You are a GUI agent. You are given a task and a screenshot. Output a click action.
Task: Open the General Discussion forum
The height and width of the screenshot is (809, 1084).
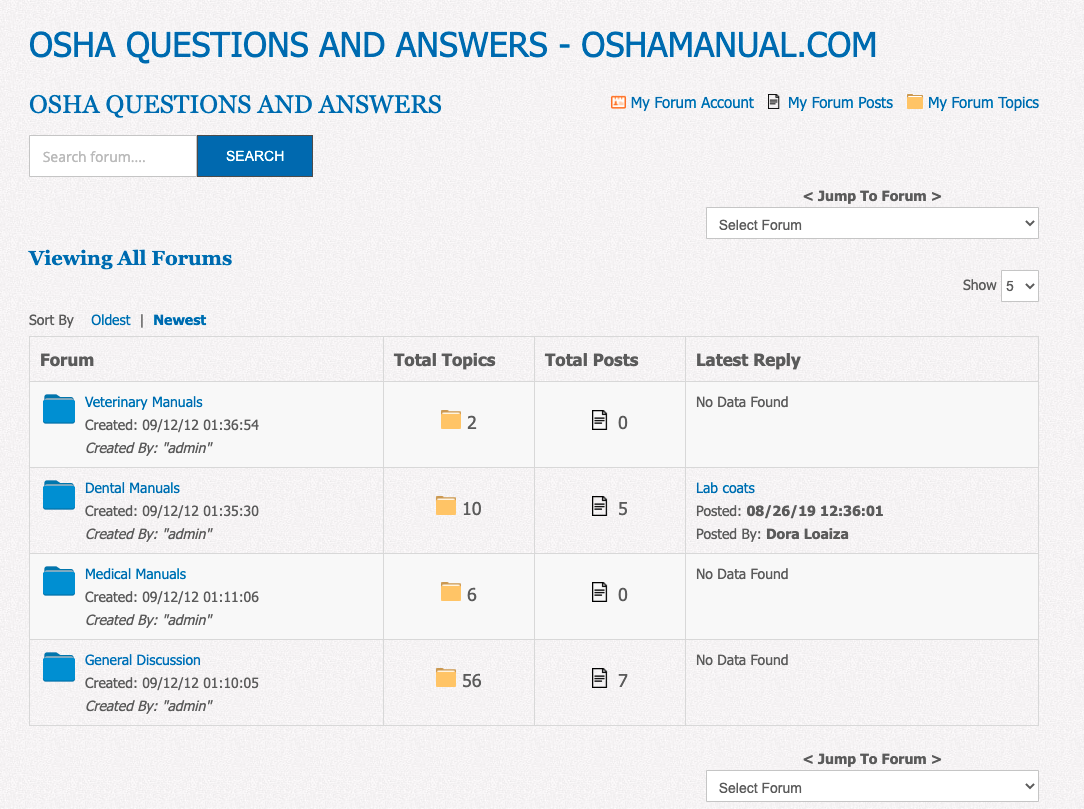coord(142,660)
